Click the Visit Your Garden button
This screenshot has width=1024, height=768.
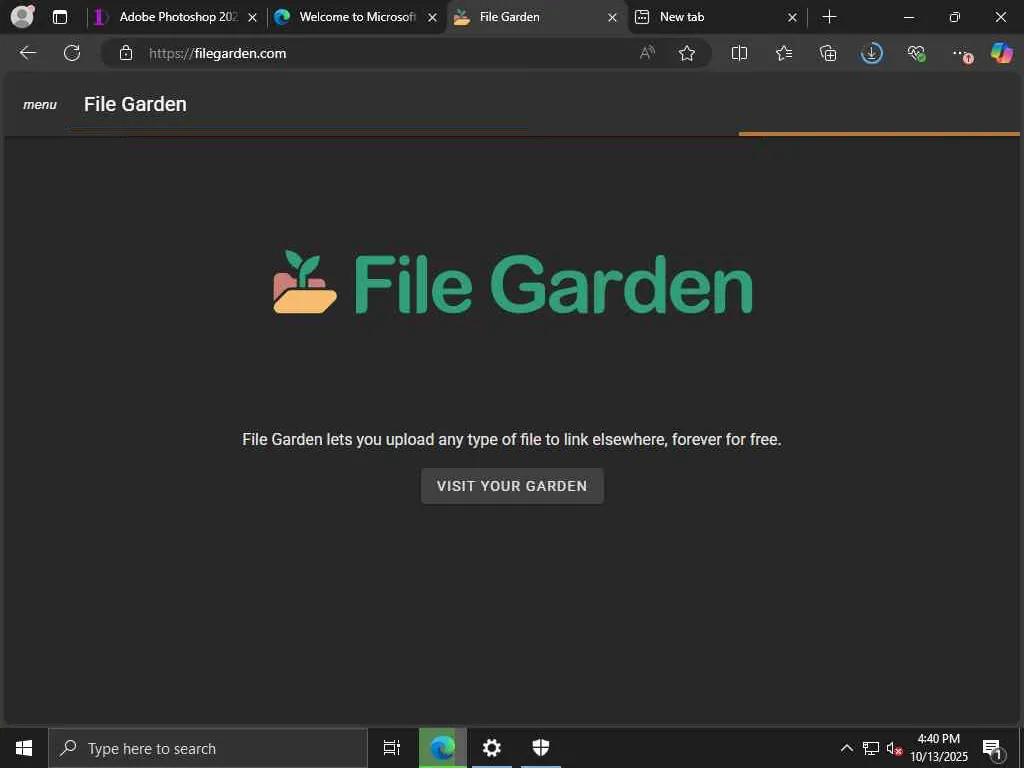(x=512, y=486)
